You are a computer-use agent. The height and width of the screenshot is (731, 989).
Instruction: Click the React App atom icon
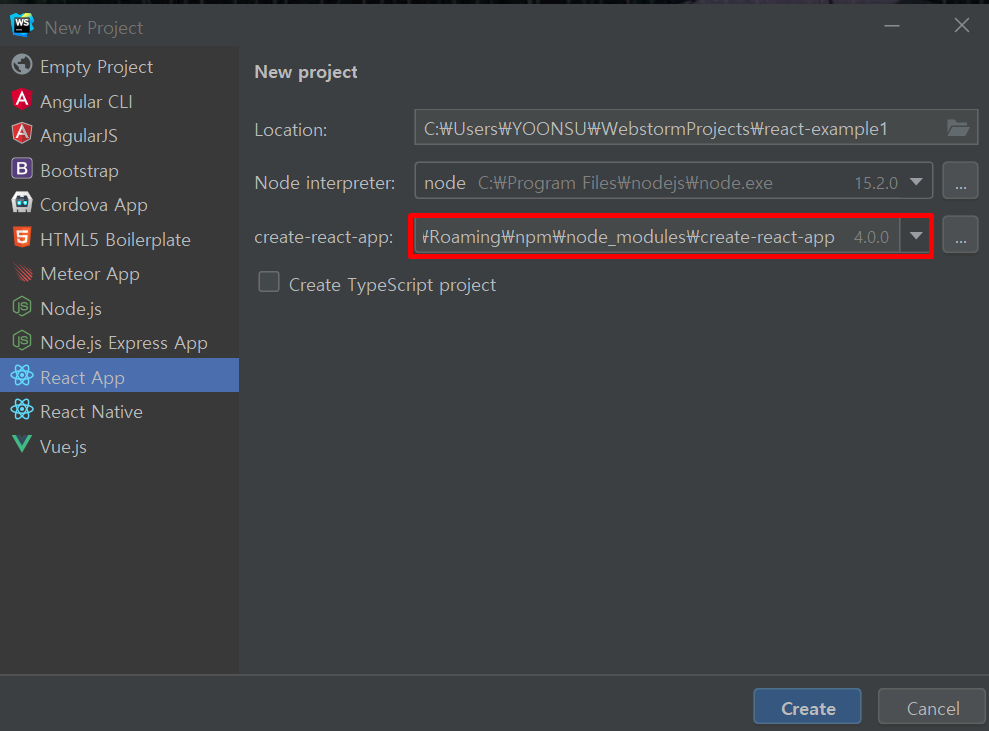(x=22, y=376)
